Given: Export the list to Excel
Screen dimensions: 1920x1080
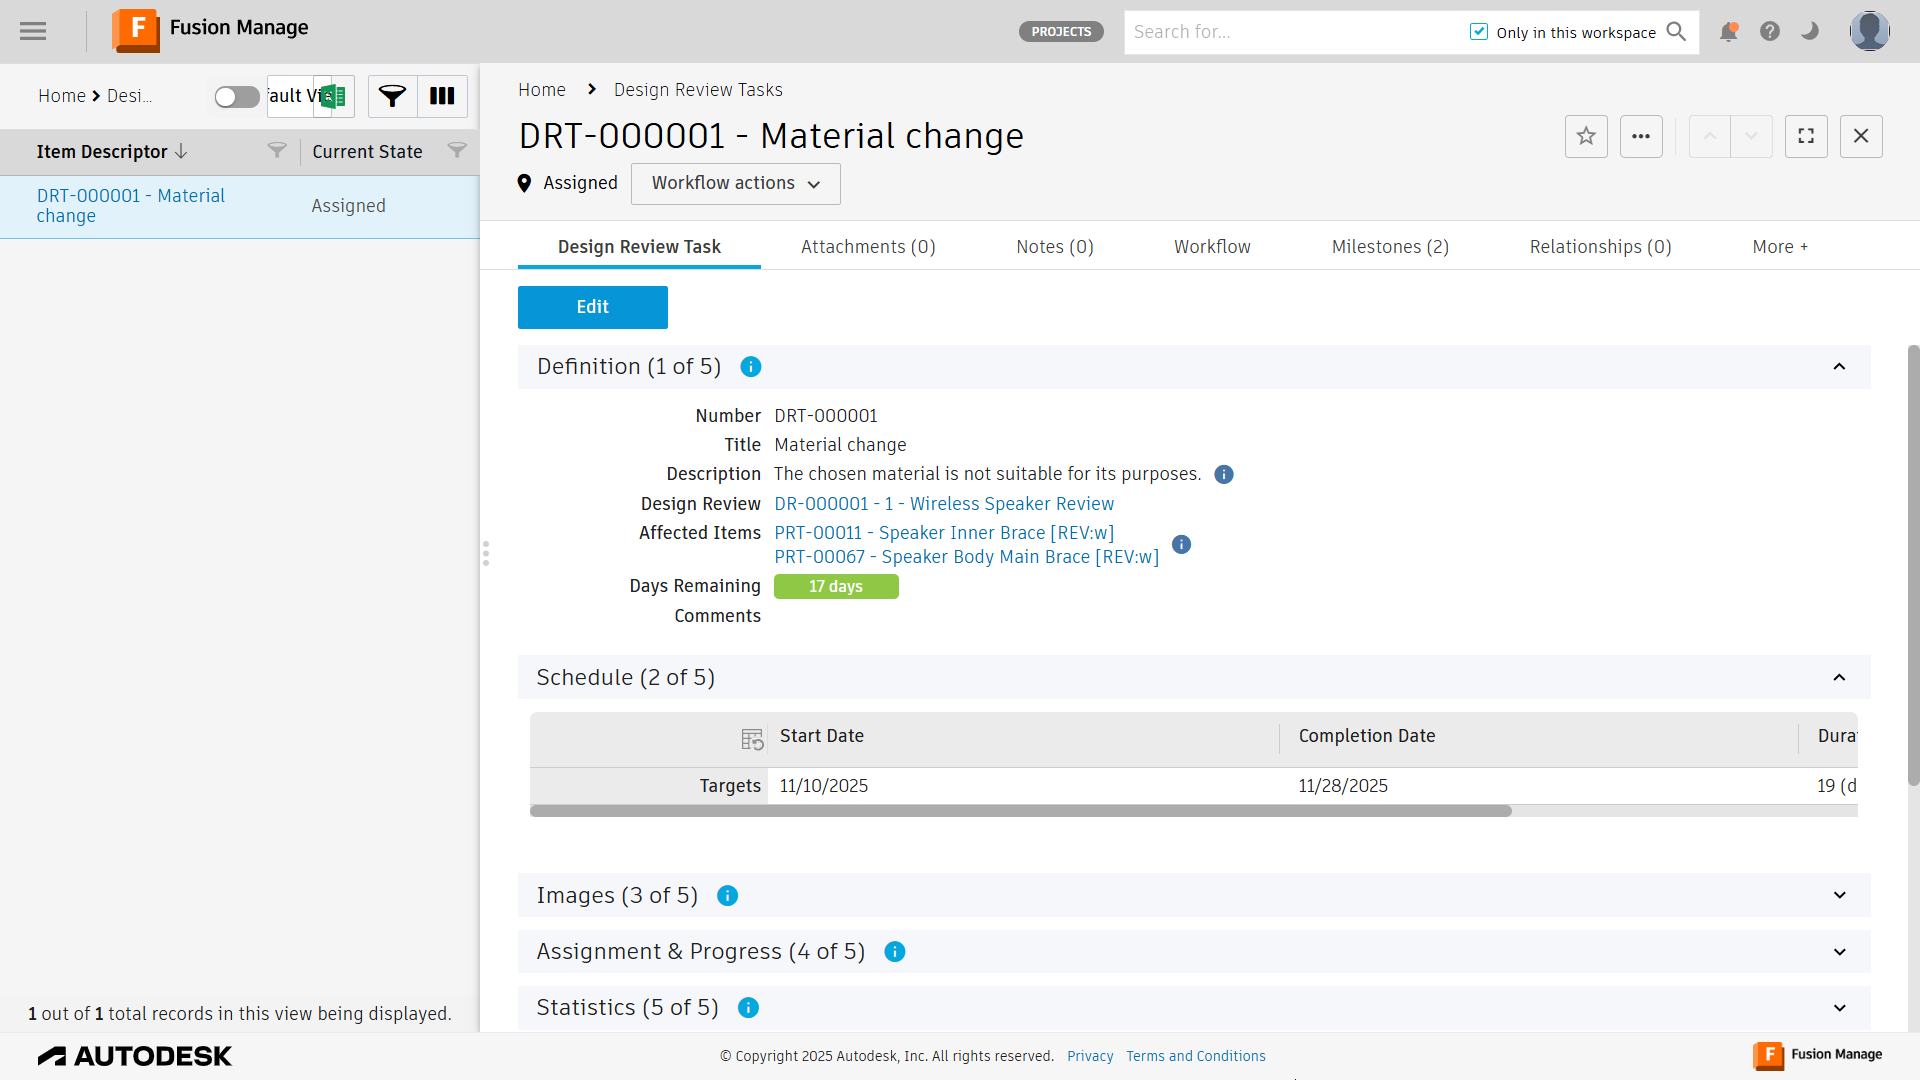Looking at the screenshot, I should pyautogui.click(x=333, y=96).
